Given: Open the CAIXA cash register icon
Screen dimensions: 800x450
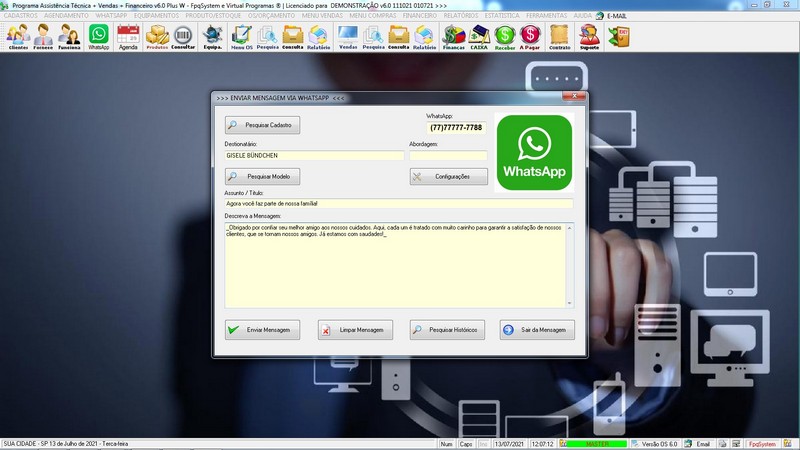Looking at the screenshot, I should 479,37.
